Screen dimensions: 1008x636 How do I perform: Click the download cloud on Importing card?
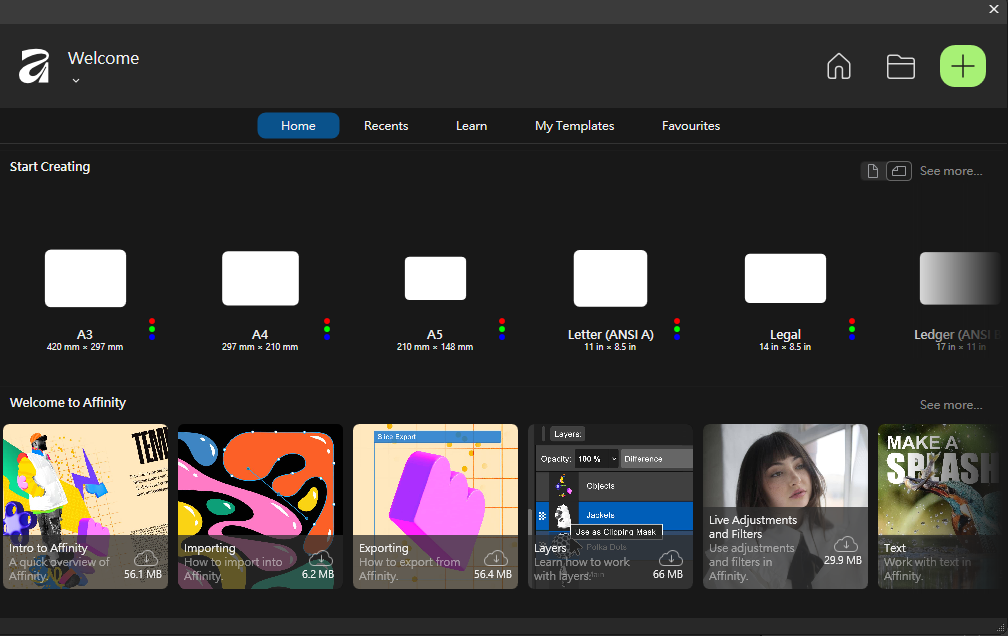click(x=320, y=558)
